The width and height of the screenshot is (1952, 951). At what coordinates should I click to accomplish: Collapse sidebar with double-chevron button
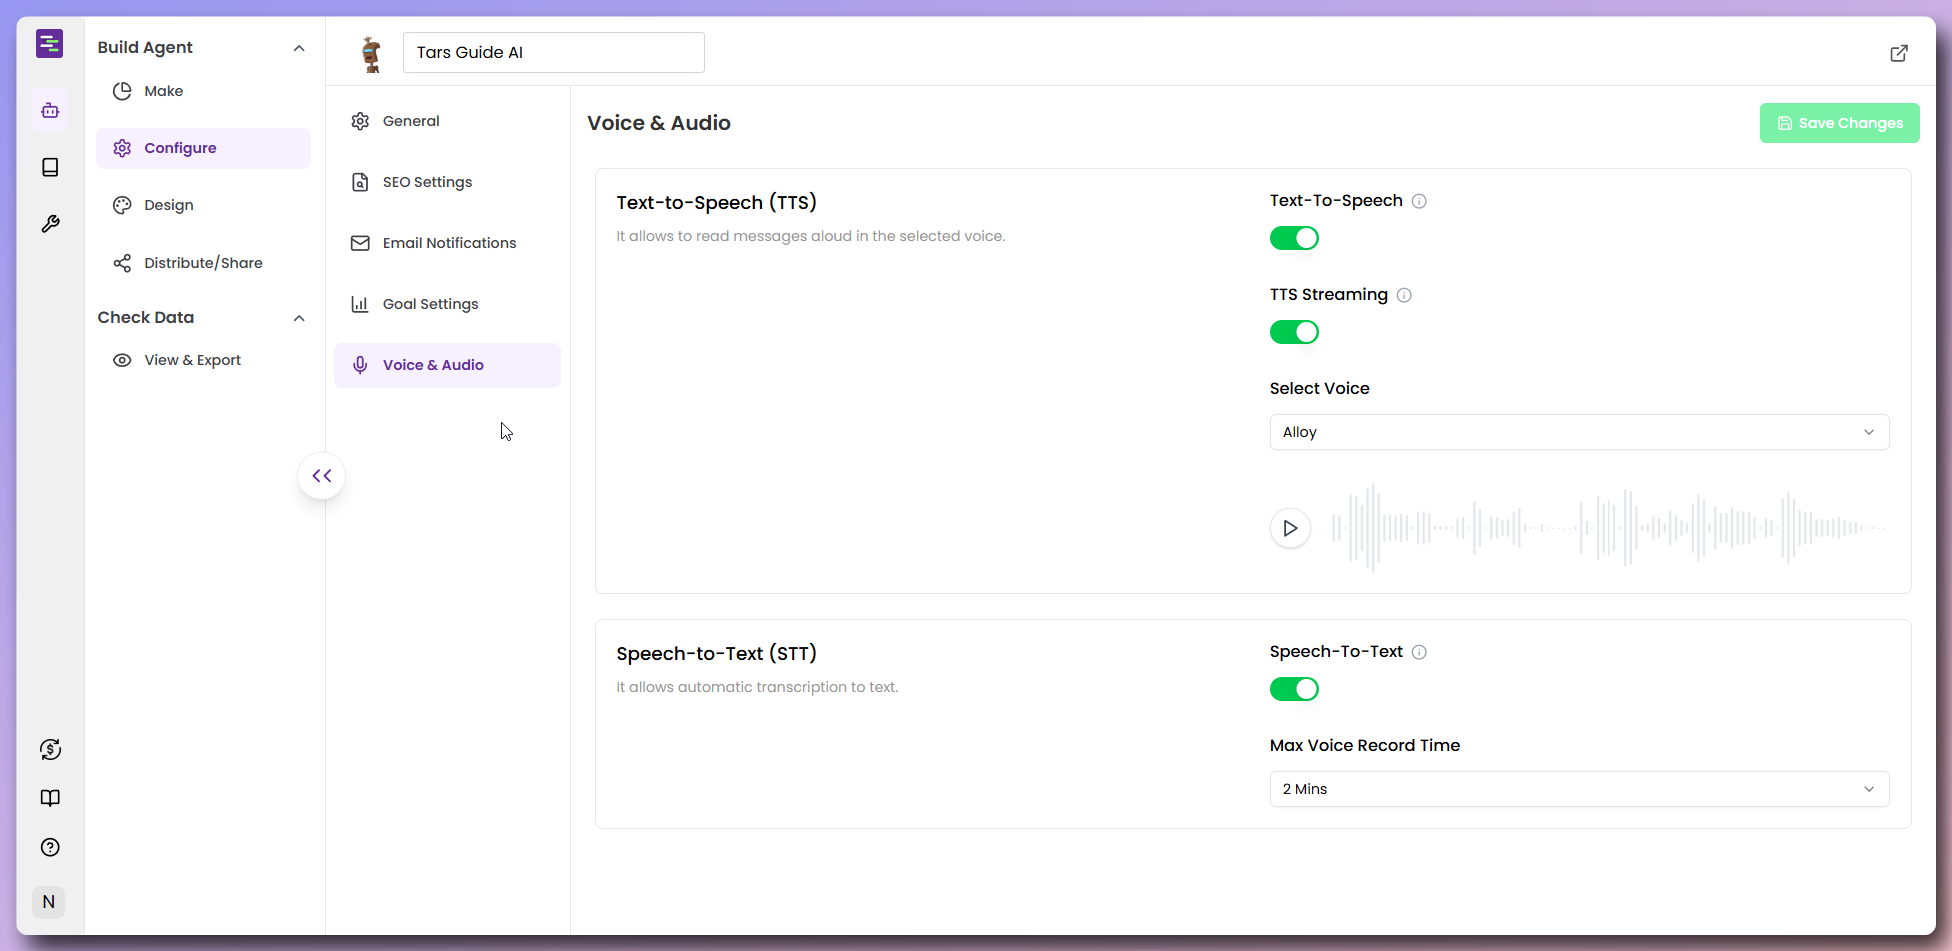point(322,476)
